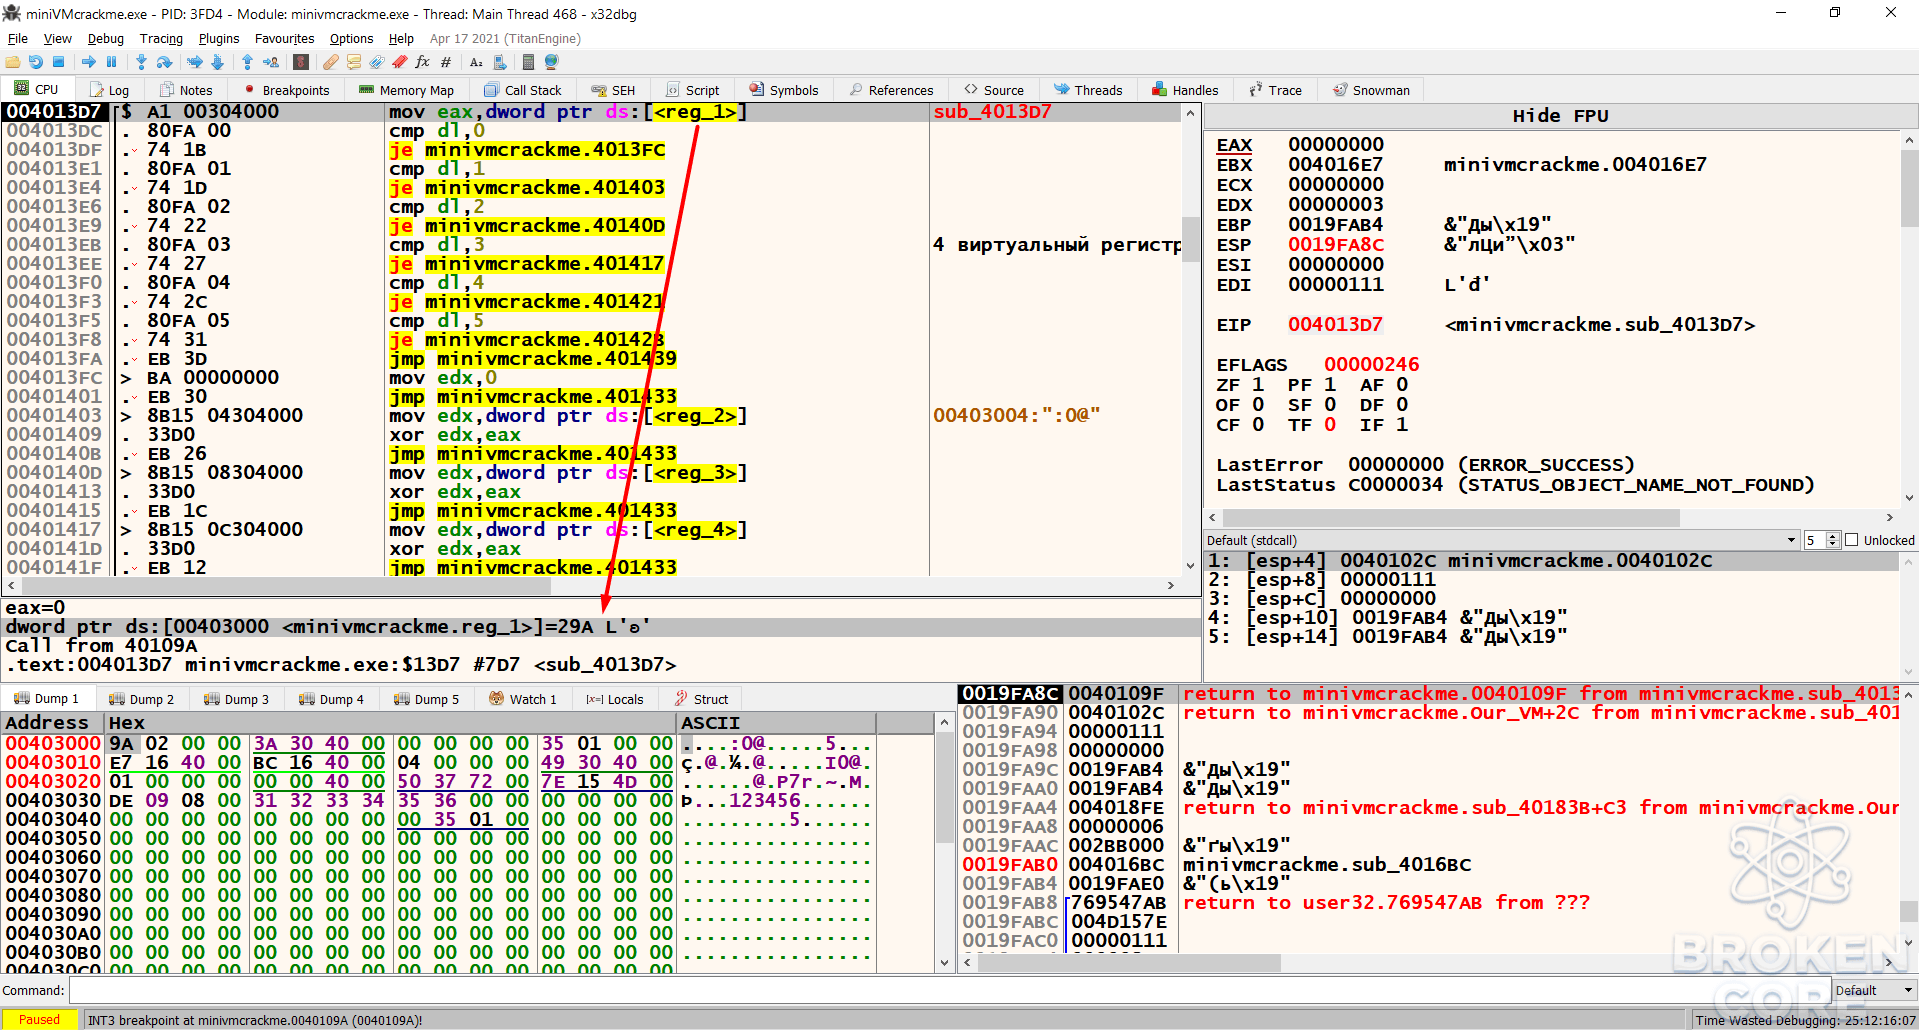Image resolution: width=1919 pixels, height=1030 pixels.
Task: Click the Open file folder icon
Action: coord(13,62)
